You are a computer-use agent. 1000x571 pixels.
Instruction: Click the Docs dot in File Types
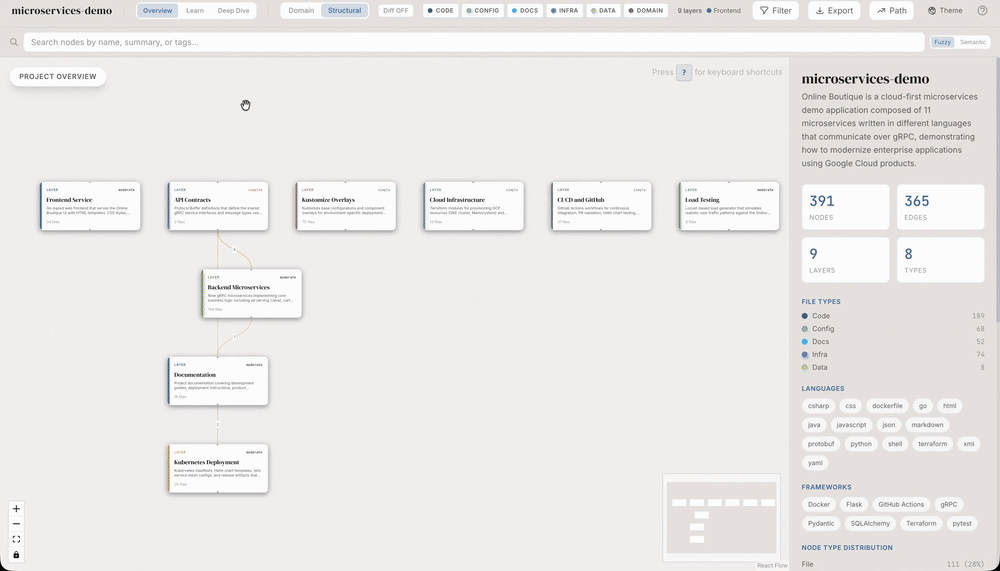pyautogui.click(x=805, y=341)
